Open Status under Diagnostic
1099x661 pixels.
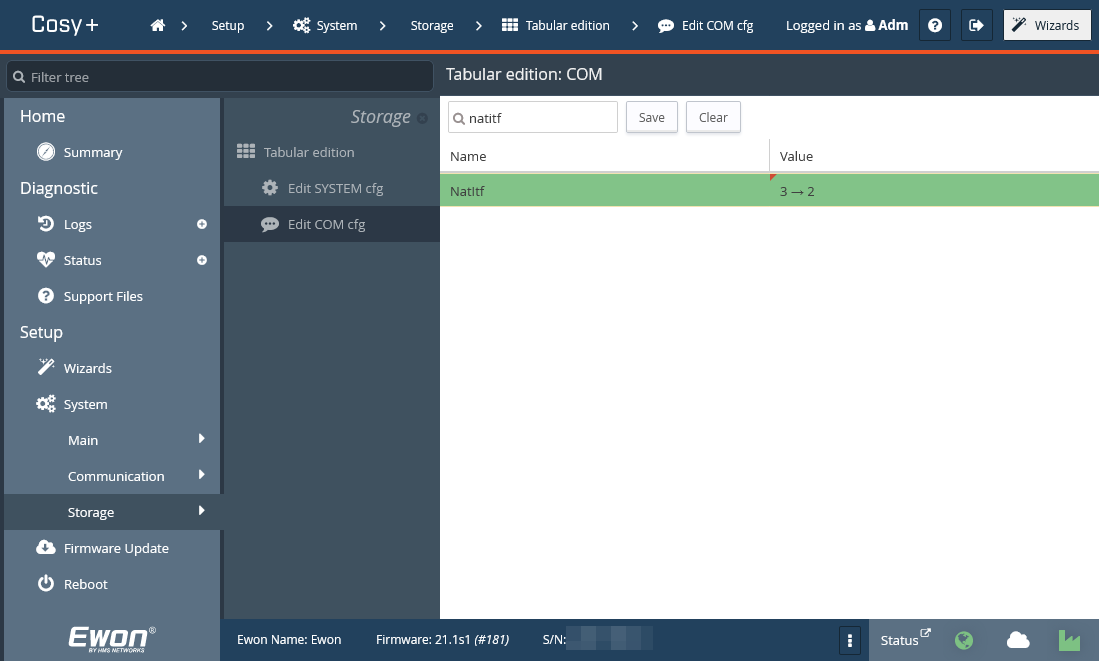click(82, 260)
